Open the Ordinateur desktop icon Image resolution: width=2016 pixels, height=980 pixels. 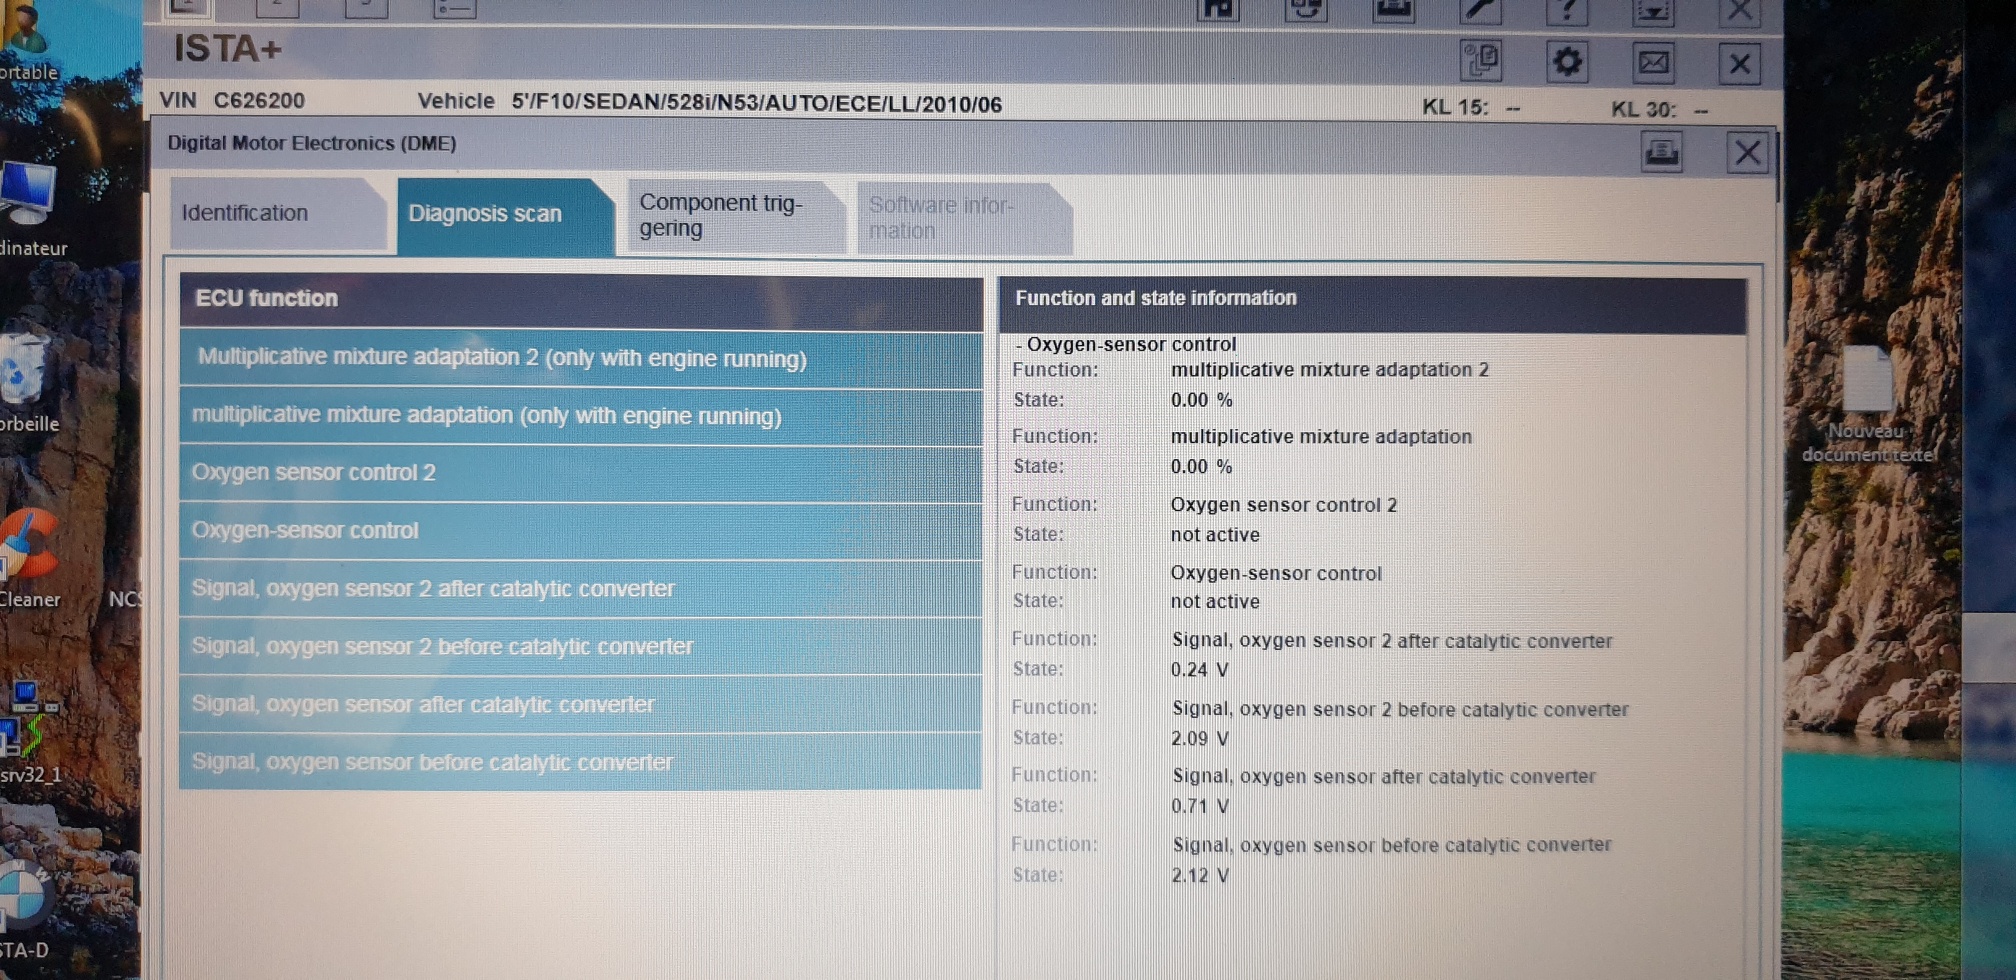click(28, 208)
